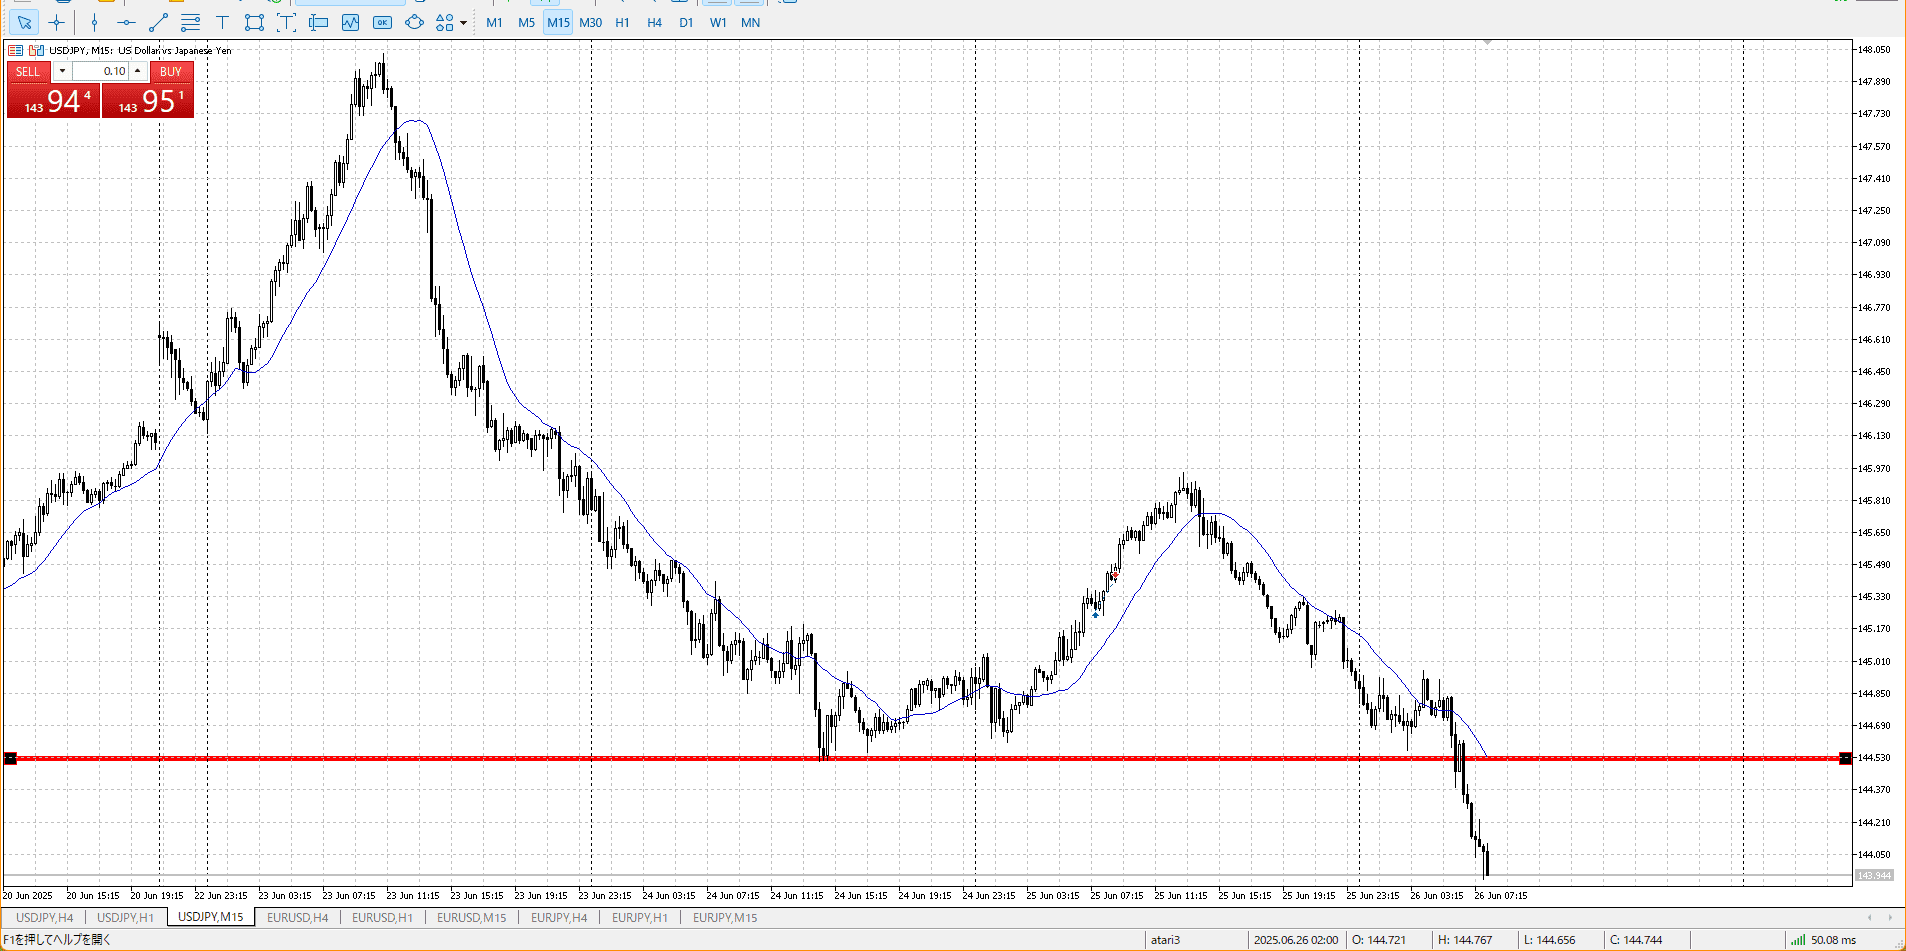Viewport: 1906px width, 951px height.
Task: Select the crosshair cursor tool
Action: pyautogui.click(x=57, y=22)
